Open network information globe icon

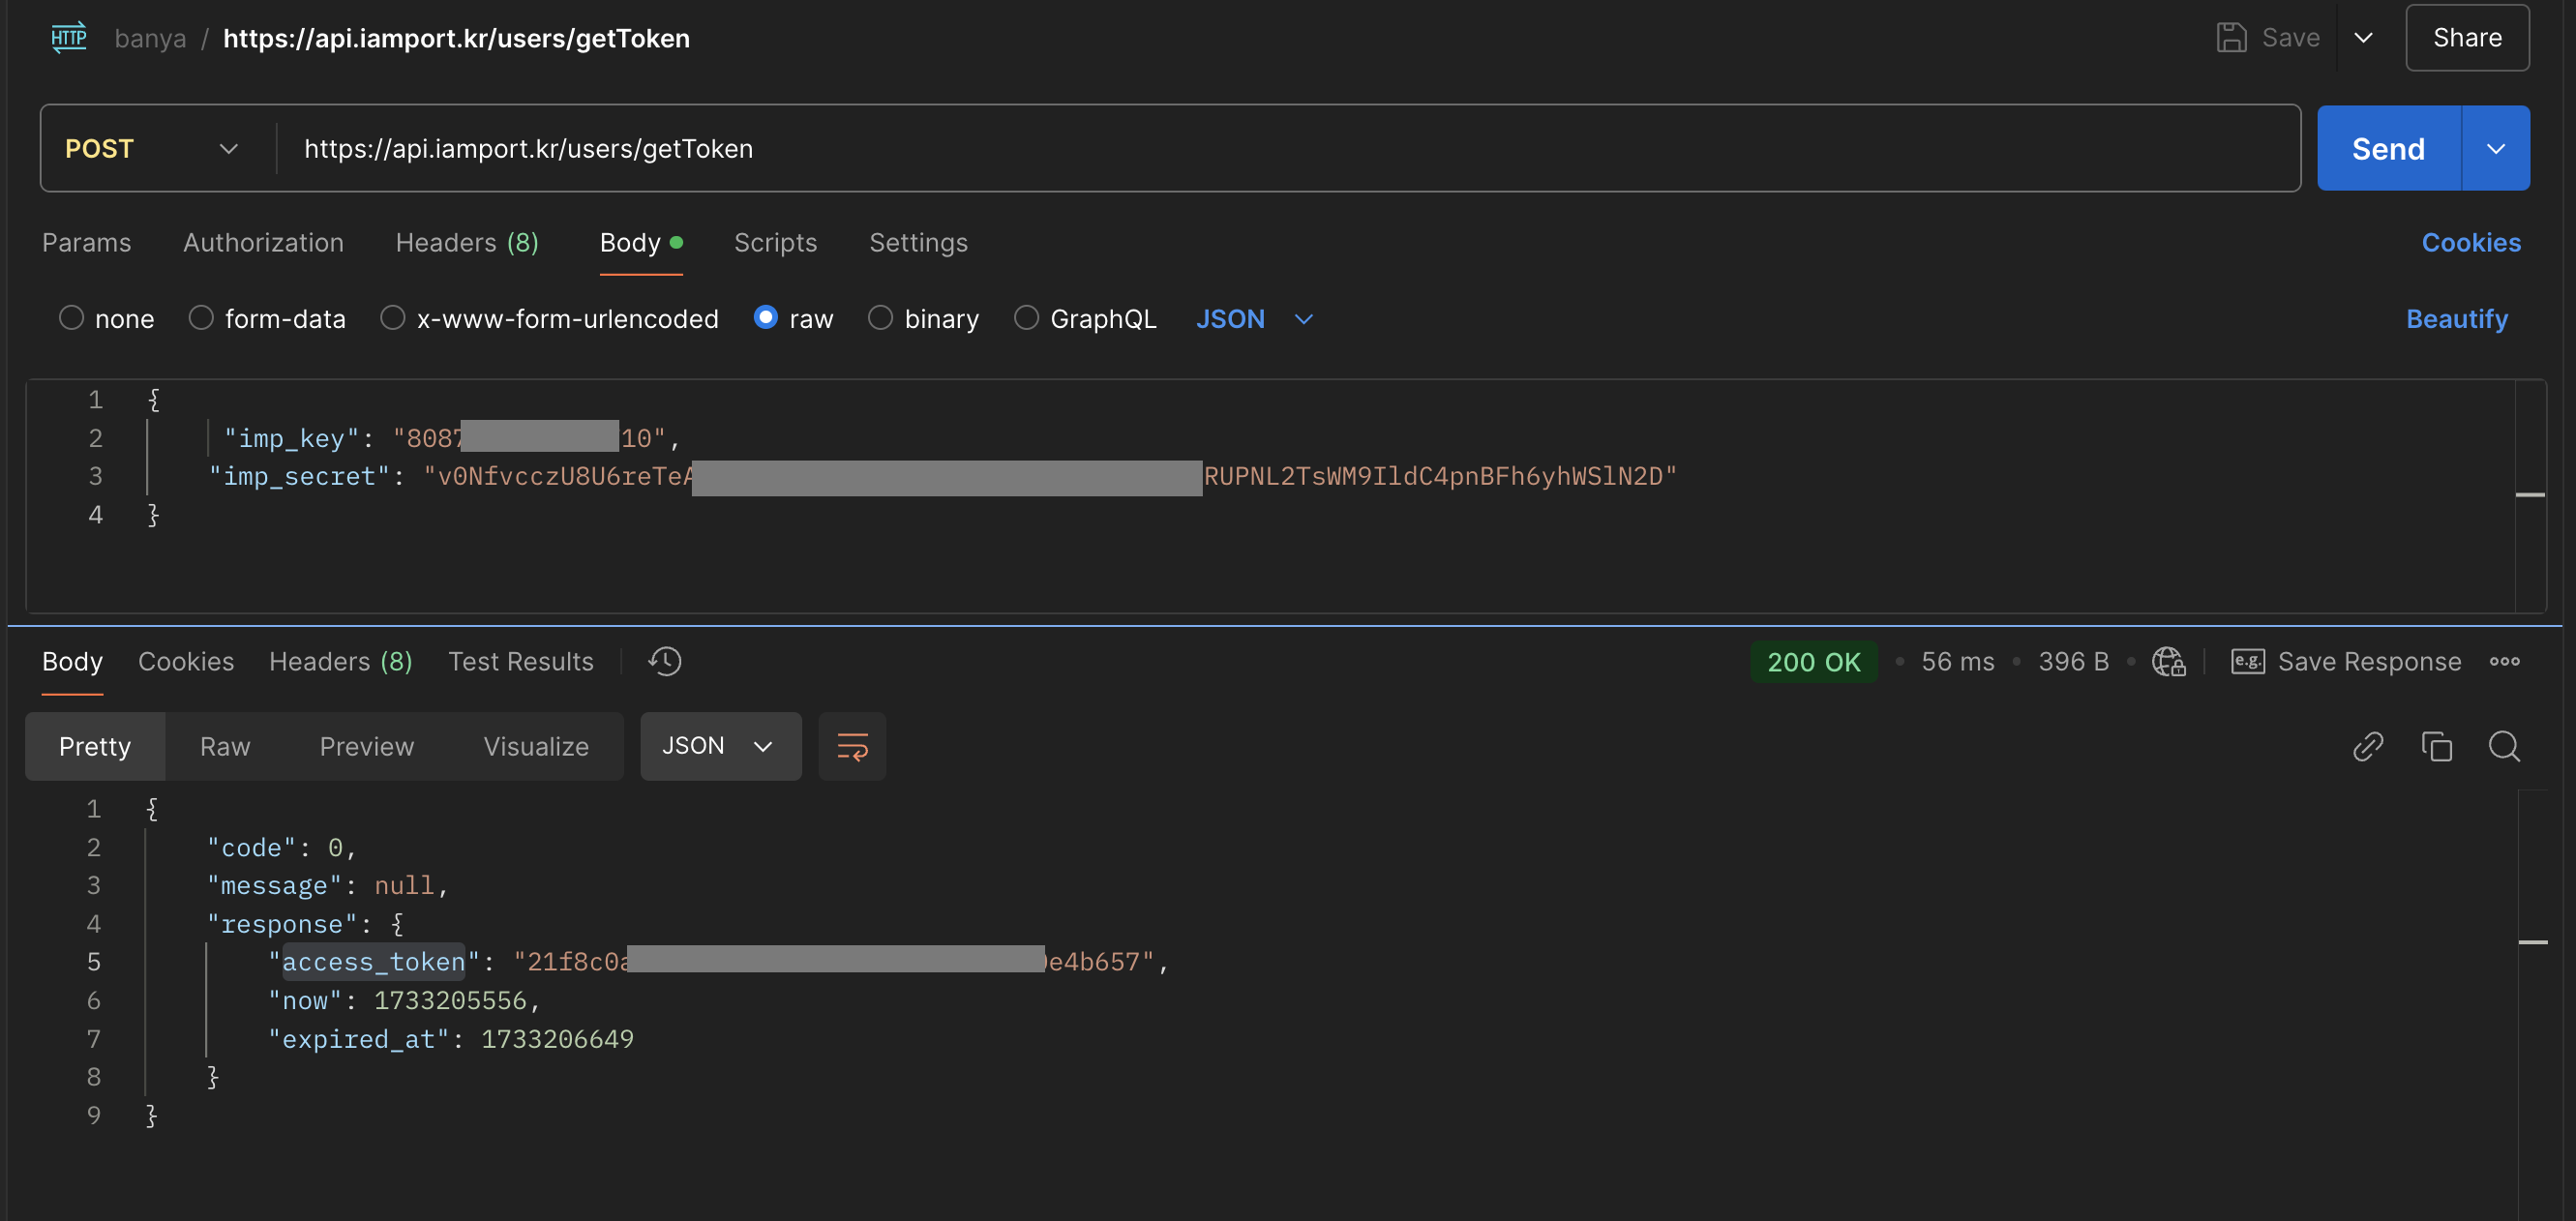[2167, 661]
